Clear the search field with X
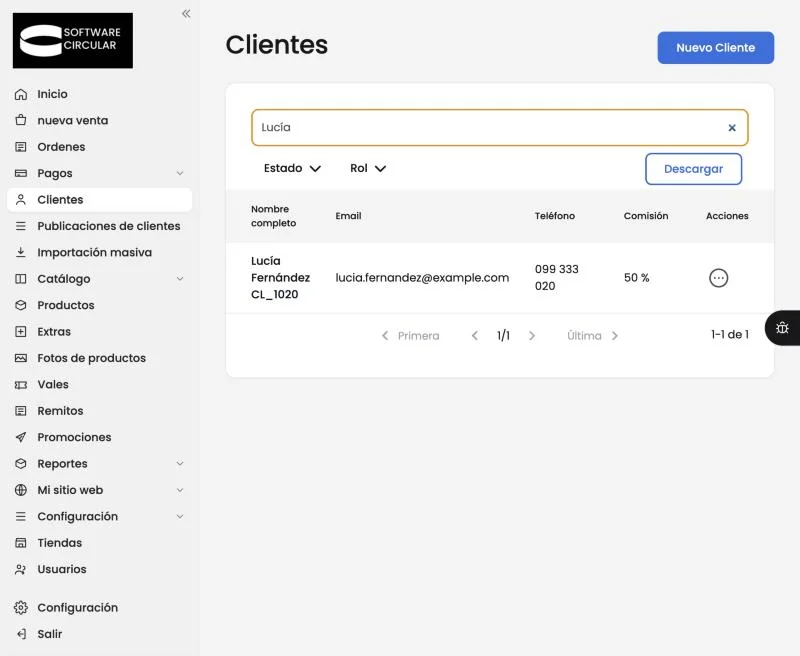This screenshot has width=800, height=656. [x=732, y=128]
